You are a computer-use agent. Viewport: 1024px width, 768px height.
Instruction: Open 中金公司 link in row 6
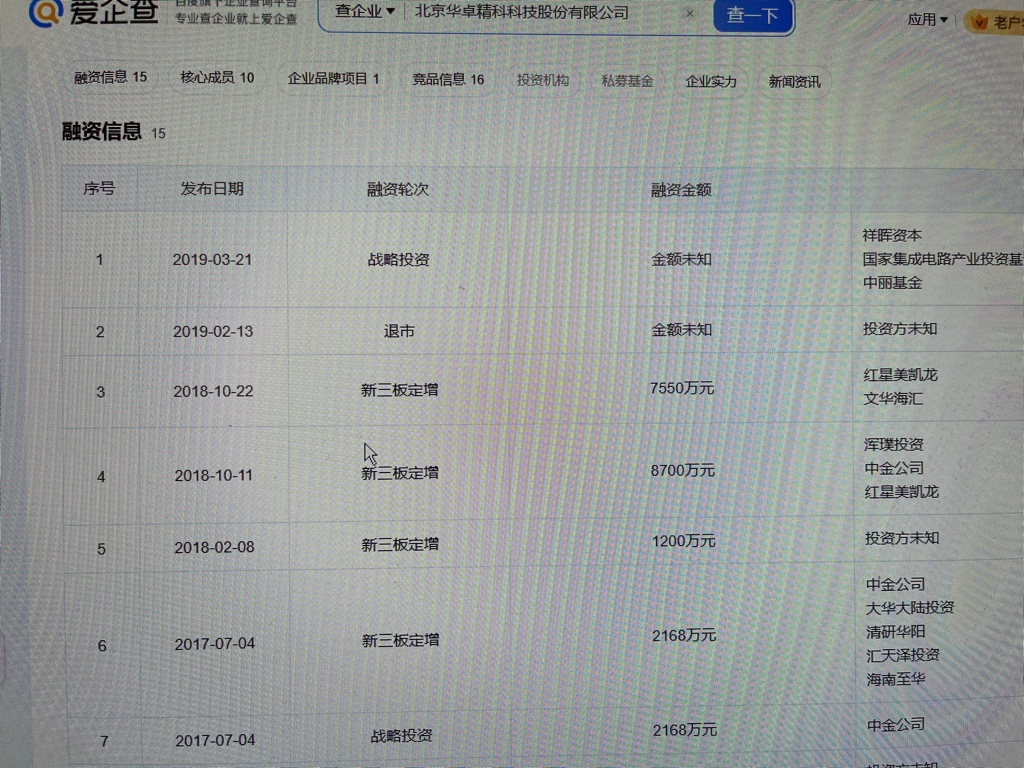[895, 584]
